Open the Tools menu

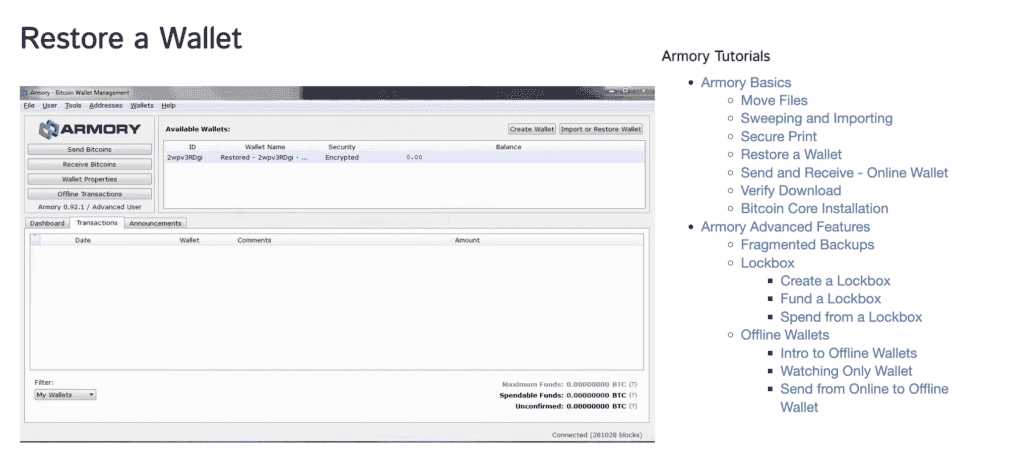click(x=73, y=105)
